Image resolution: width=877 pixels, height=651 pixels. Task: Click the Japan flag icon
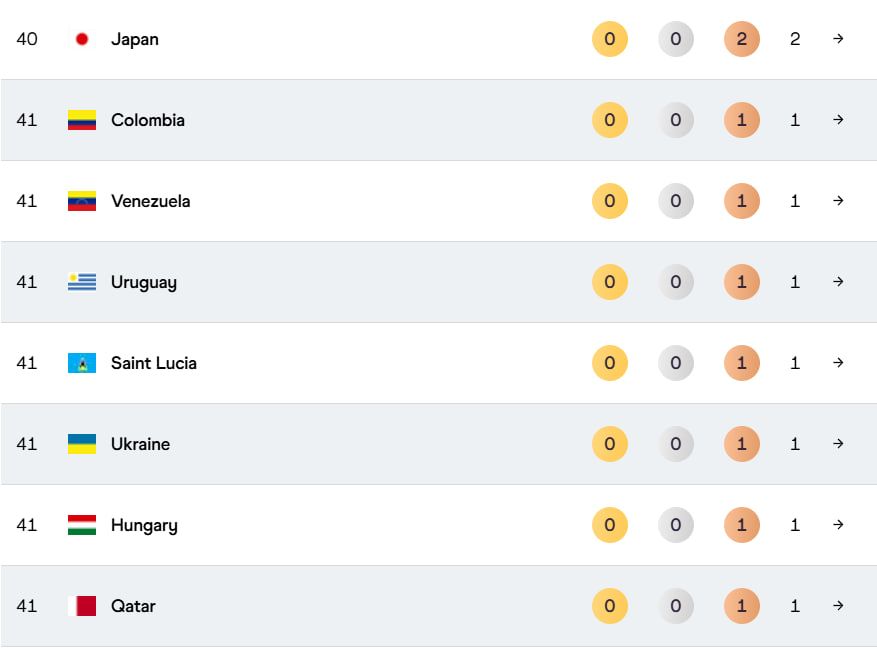tap(82, 39)
